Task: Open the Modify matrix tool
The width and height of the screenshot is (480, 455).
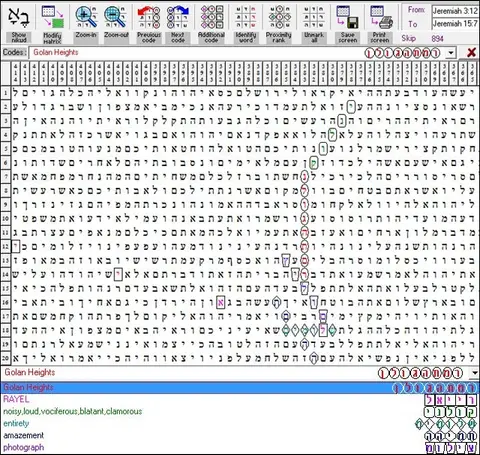Action: point(53,17)
